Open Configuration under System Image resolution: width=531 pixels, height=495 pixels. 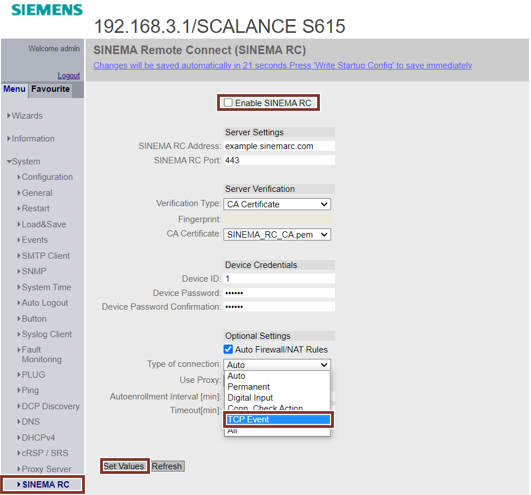pos(45,177)
